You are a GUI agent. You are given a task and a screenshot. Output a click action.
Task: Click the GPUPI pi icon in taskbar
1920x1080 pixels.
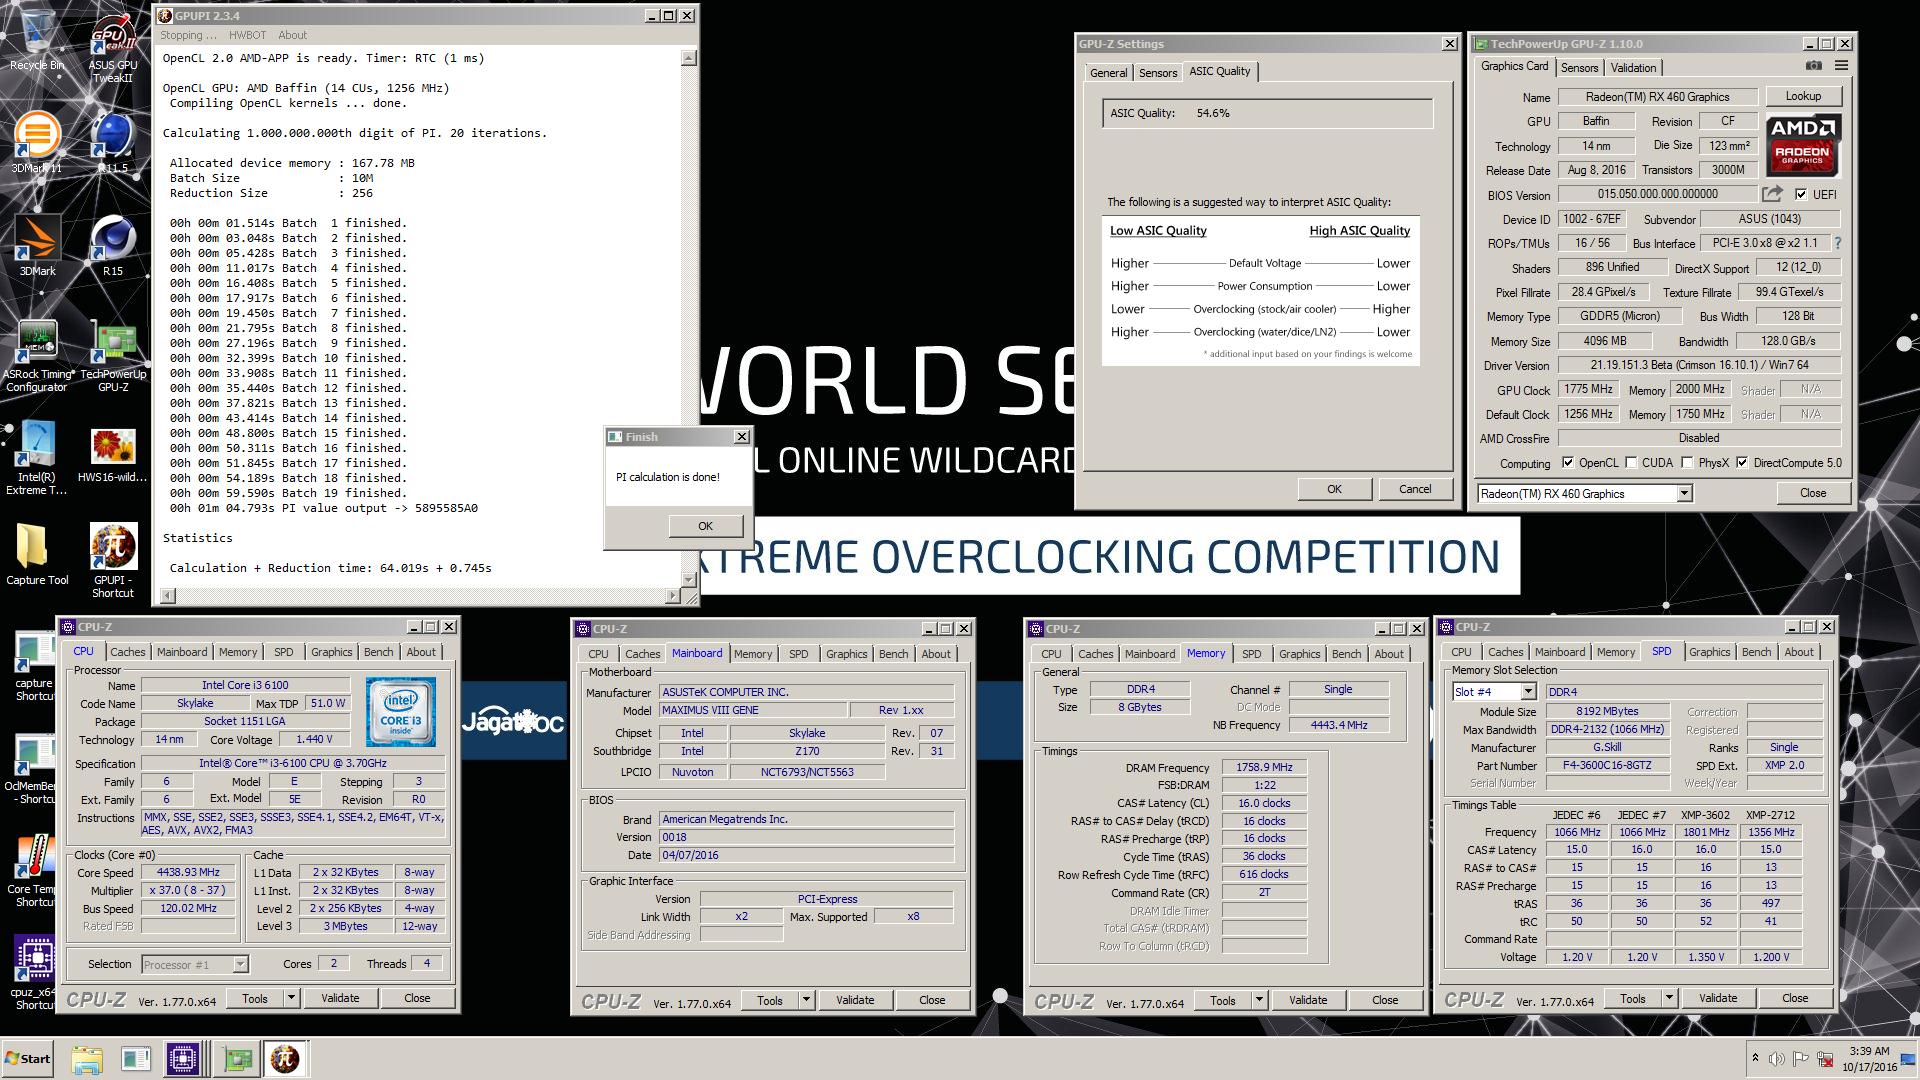pyautogui.click(x=285, y=1058)
